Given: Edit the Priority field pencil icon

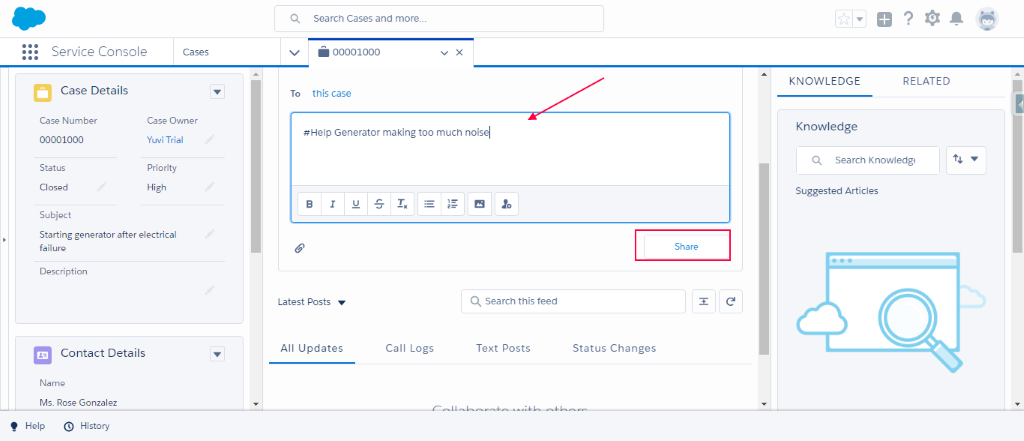Looking at the screenshot, I should [209, 187].
